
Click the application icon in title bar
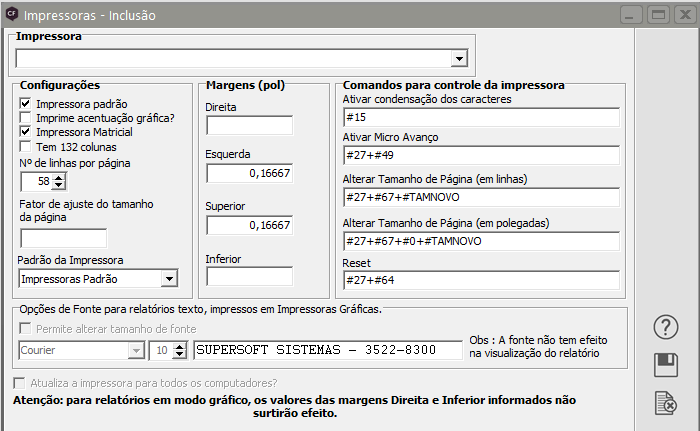point(11,16)
